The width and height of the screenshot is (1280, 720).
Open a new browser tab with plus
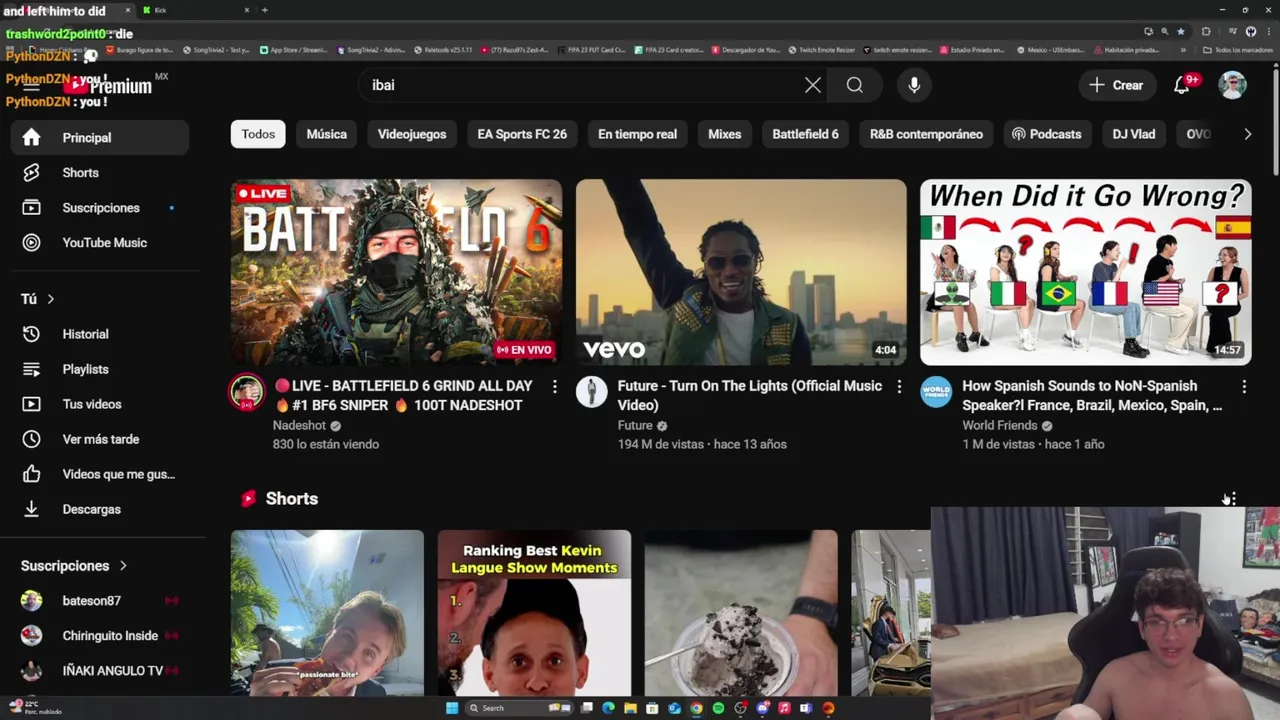coord(265,10)
